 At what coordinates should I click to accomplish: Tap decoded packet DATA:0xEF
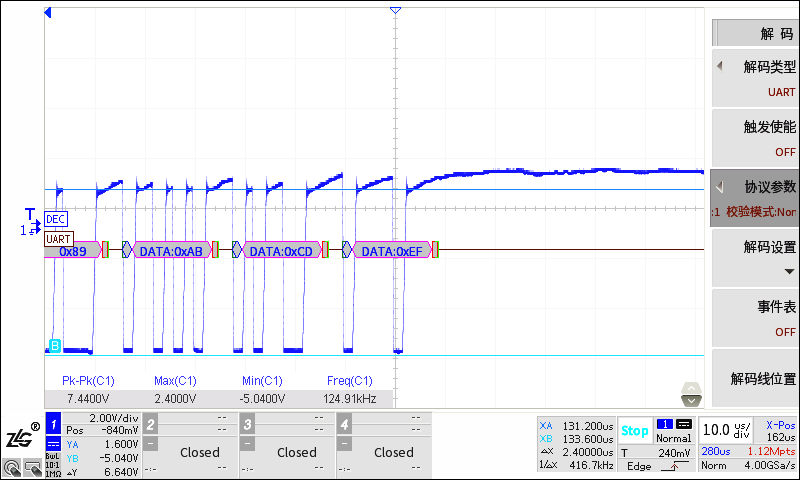pos(392,250)
